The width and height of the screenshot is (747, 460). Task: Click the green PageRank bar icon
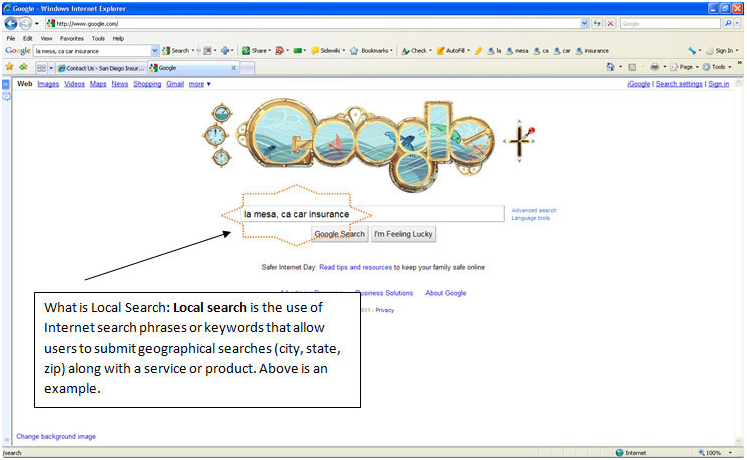(x=297, y=50)
